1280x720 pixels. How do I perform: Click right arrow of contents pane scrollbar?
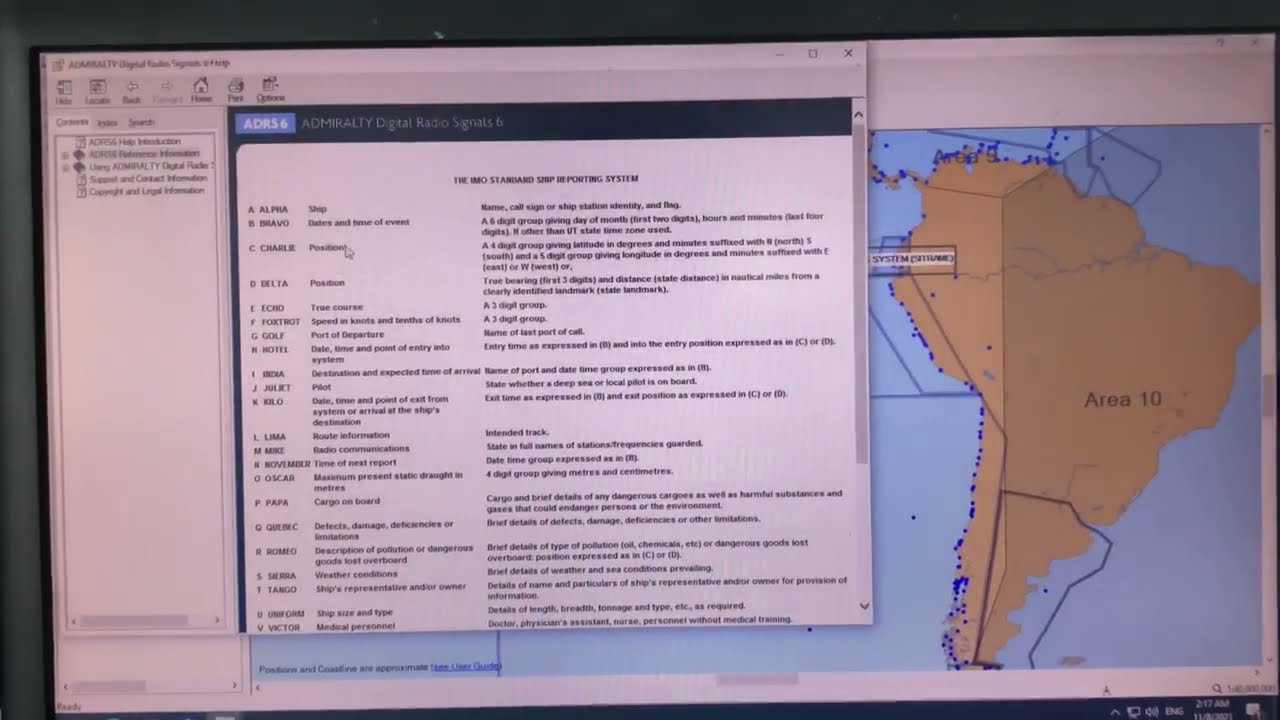point(217,621)
